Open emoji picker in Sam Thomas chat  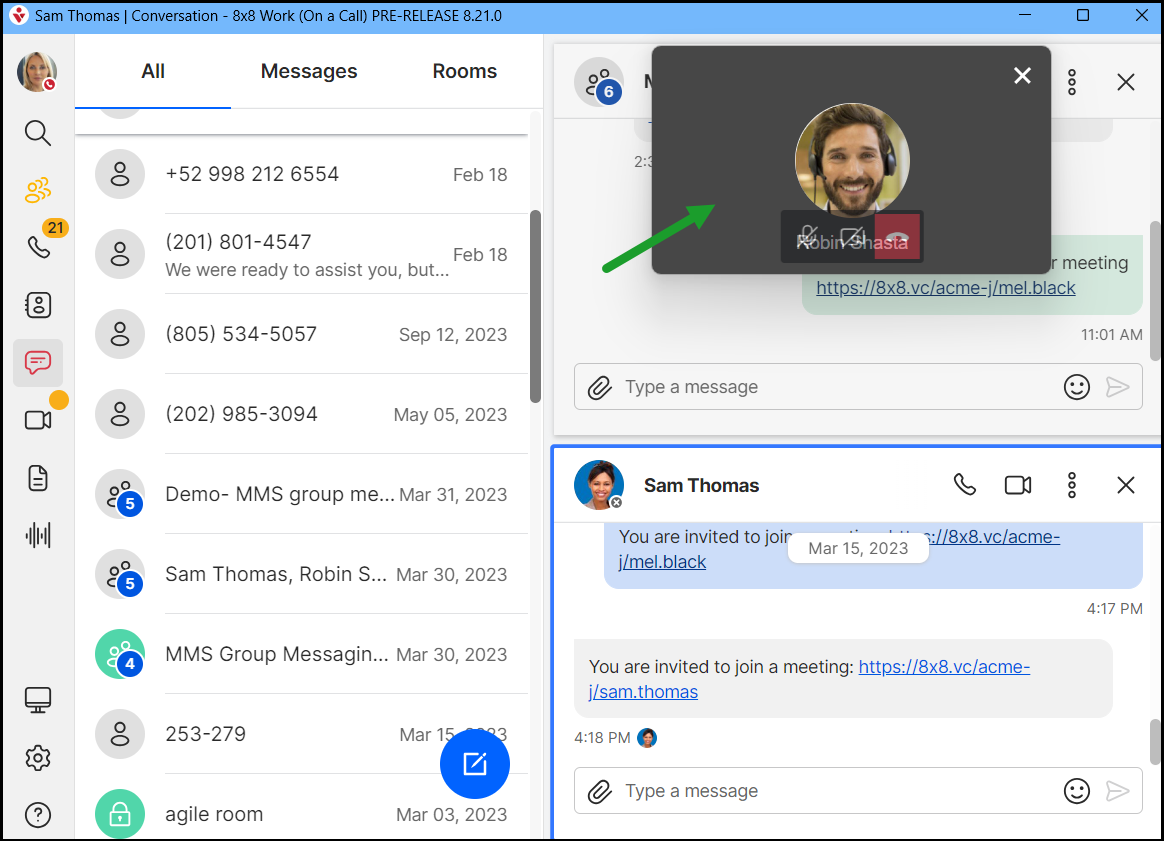pyautogui.click(x=1076, y=791)
